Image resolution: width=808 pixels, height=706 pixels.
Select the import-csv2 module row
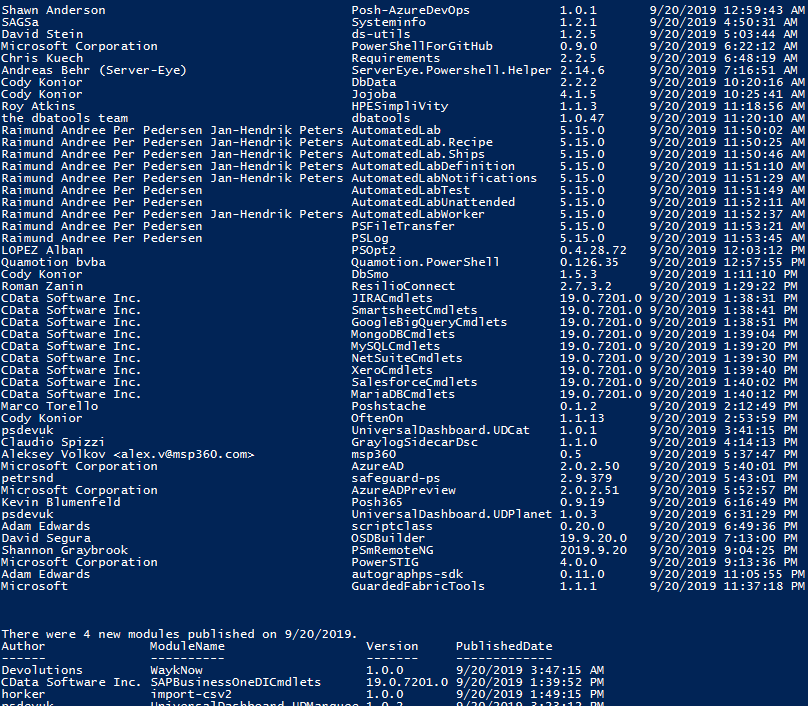click(x=302, y=694)
